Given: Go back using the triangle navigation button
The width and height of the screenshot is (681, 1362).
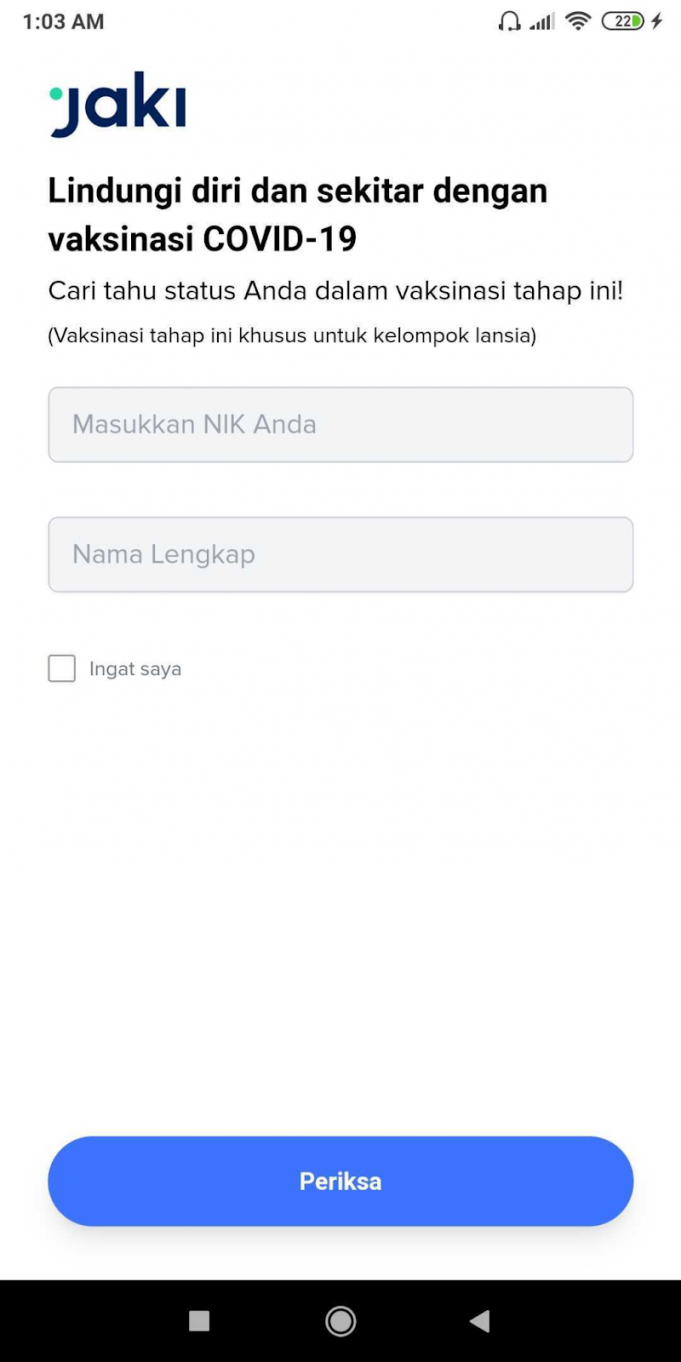Looking at the screenshot, I should tap(480, 1321).
